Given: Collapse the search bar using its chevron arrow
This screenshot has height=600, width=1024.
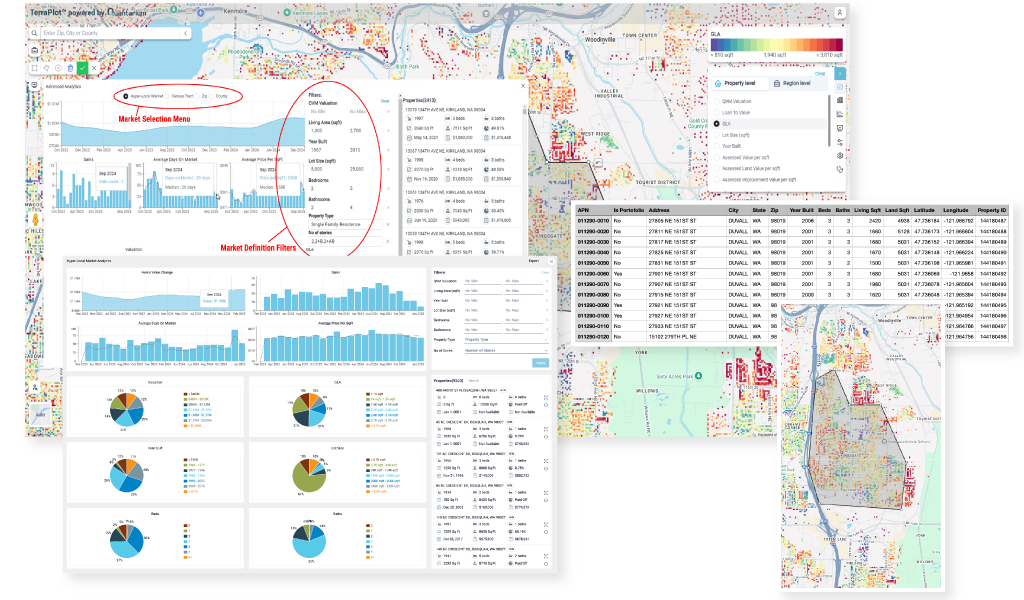Looking at the screenshot, I should (185, 33).
